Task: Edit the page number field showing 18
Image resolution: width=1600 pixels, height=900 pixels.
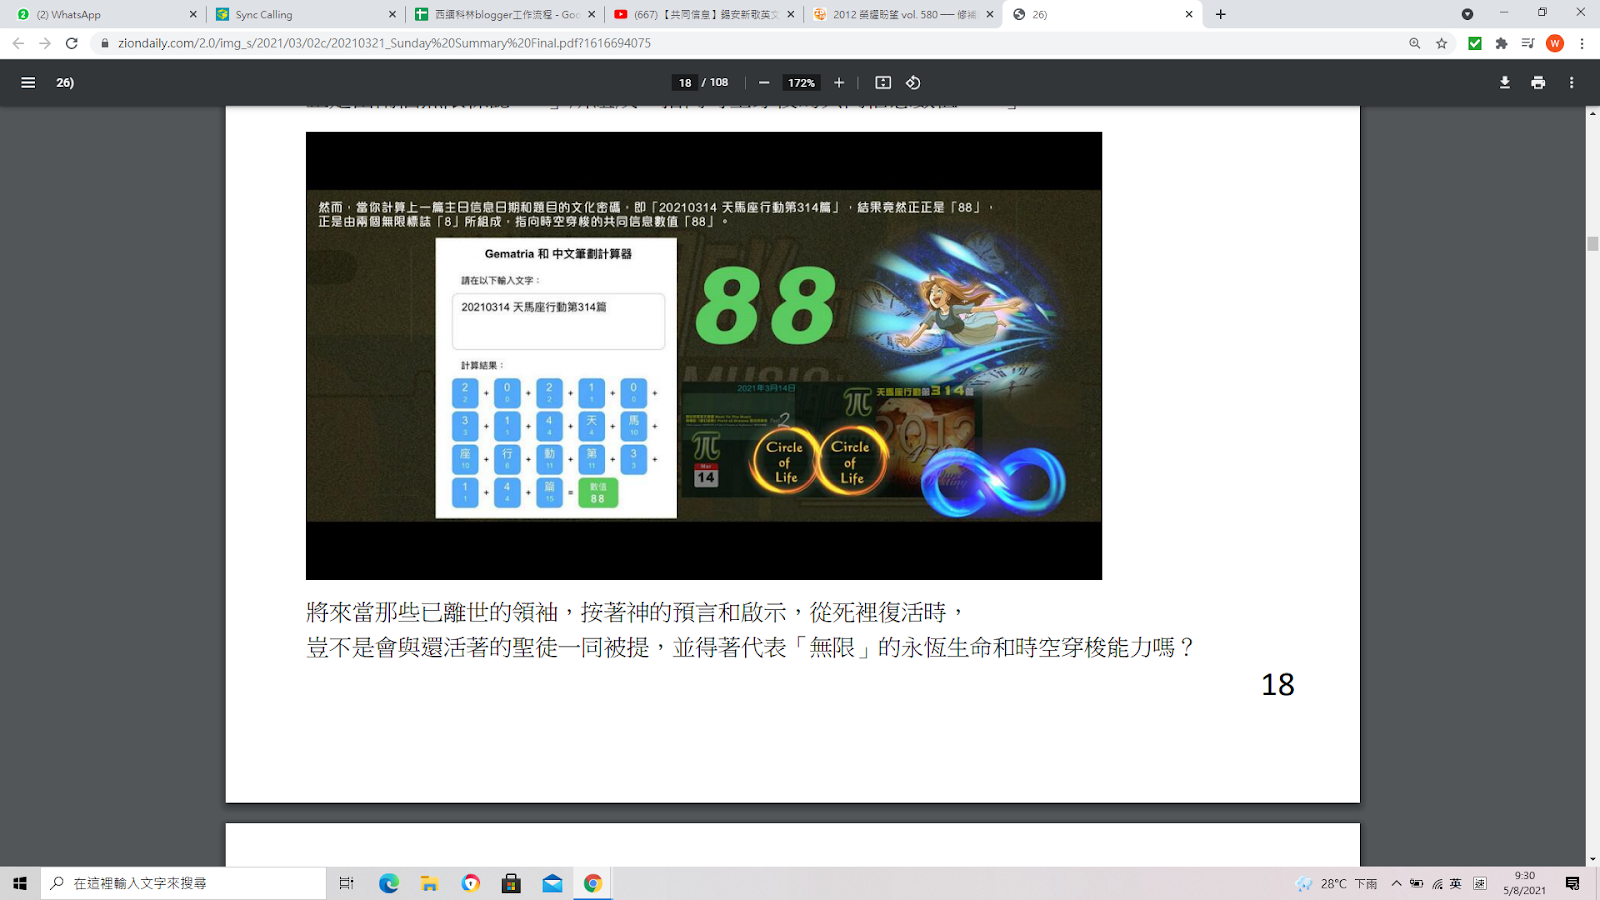Action: click(x=685, y=83)
